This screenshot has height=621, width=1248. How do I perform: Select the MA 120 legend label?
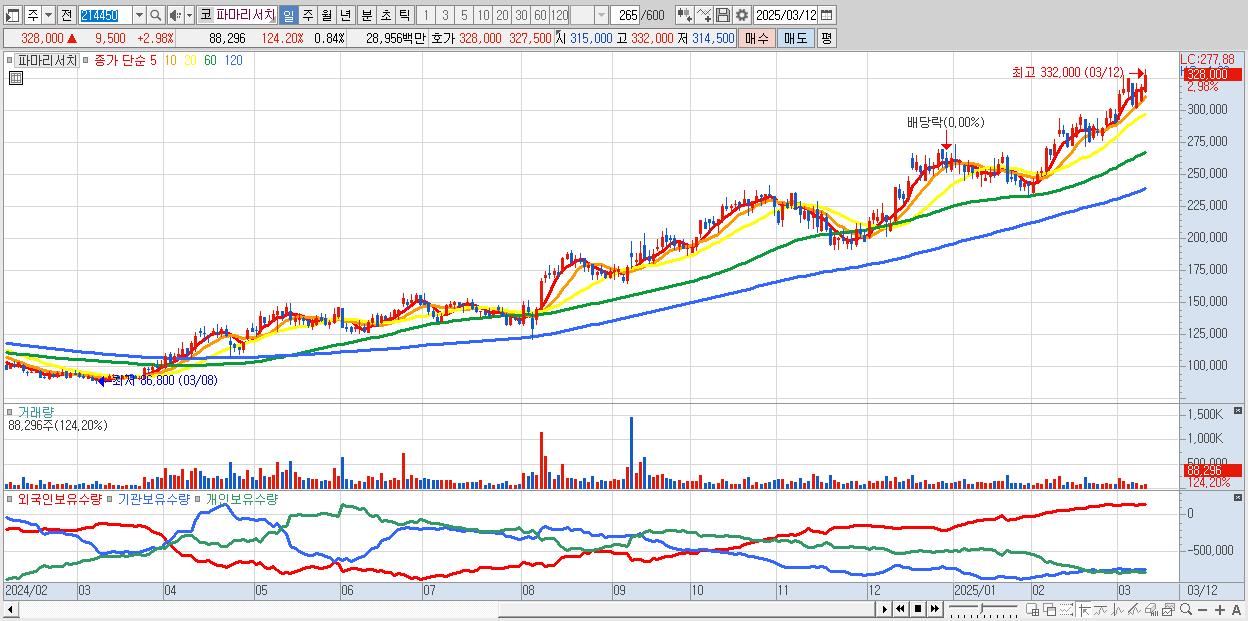[233, 60]
